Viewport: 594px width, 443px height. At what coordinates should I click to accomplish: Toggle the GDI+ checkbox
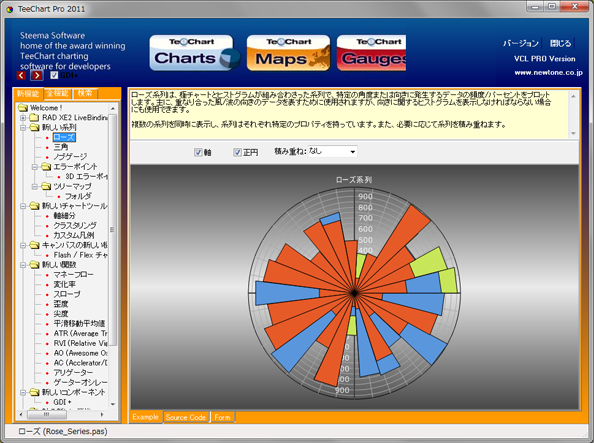pos(54,75)
